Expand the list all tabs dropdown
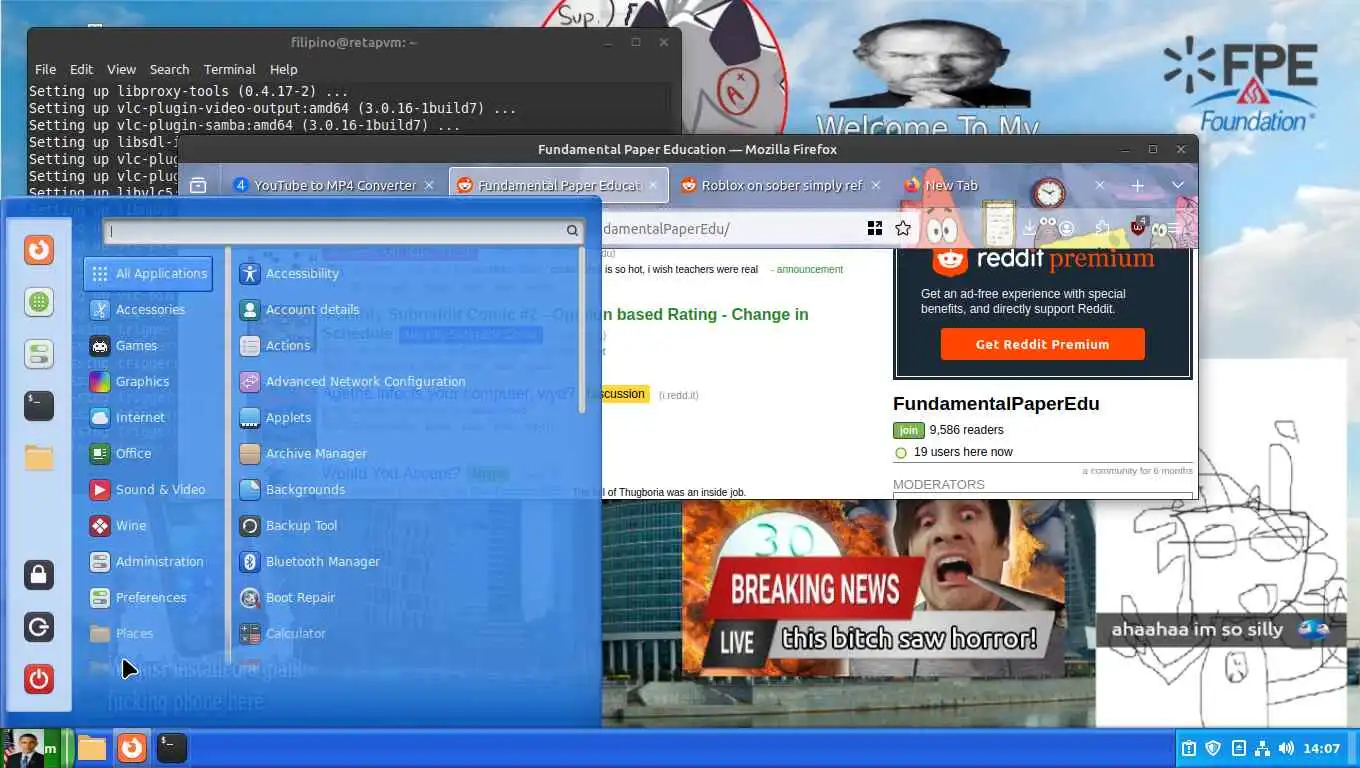 1177,185
